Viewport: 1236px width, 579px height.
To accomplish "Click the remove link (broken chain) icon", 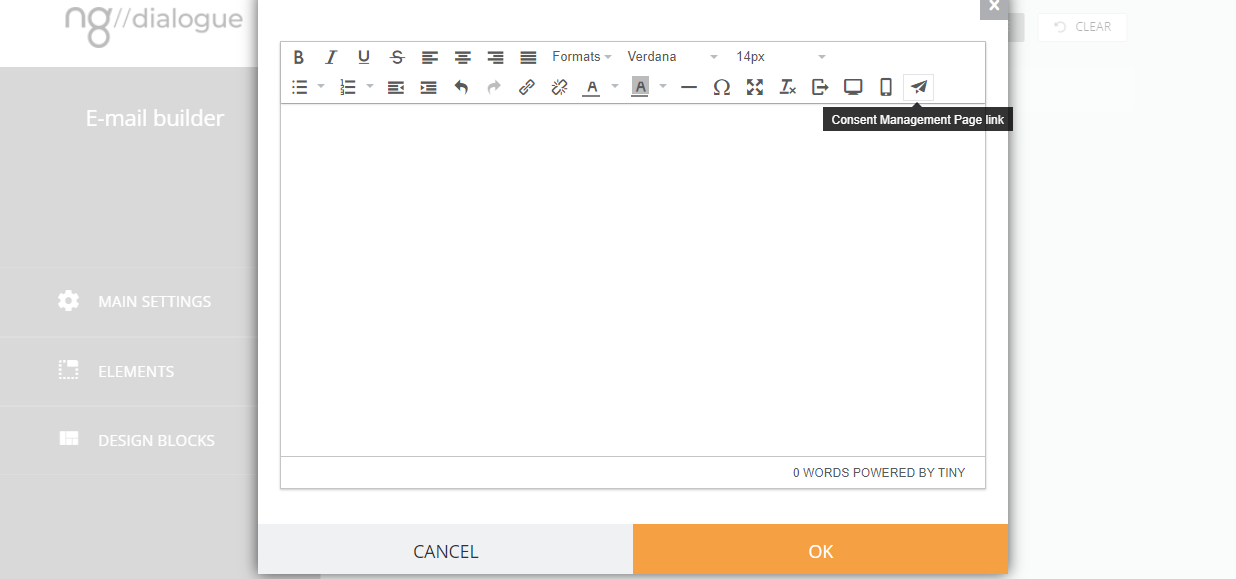I will [x=560, y=87].
